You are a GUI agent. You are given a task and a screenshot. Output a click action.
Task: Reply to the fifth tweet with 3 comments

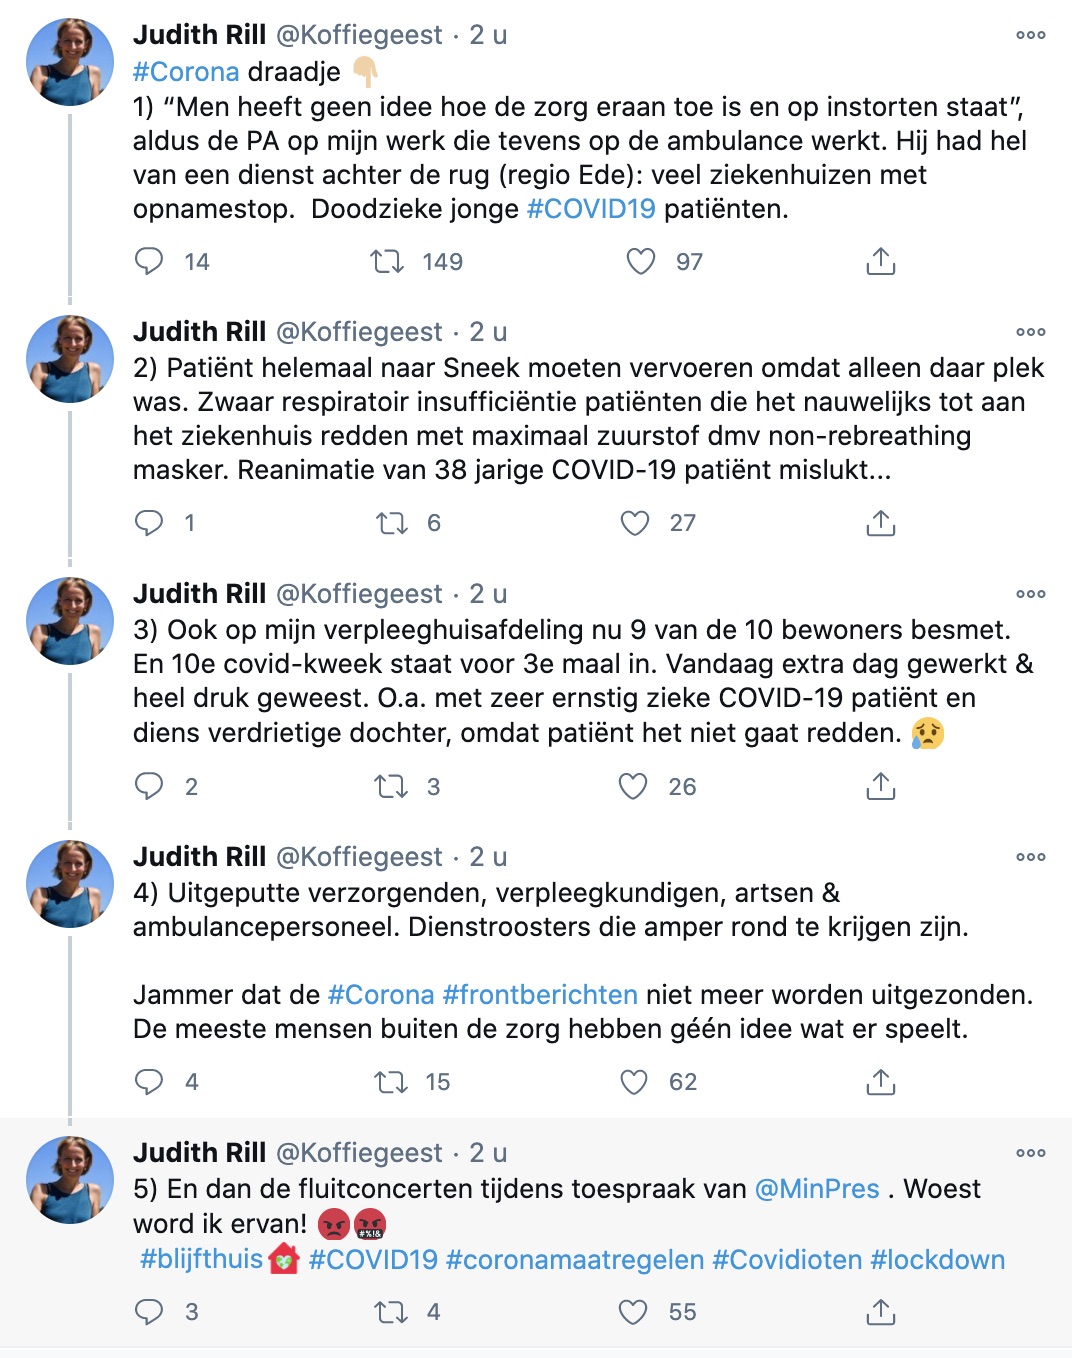[x=149, y=1311]
